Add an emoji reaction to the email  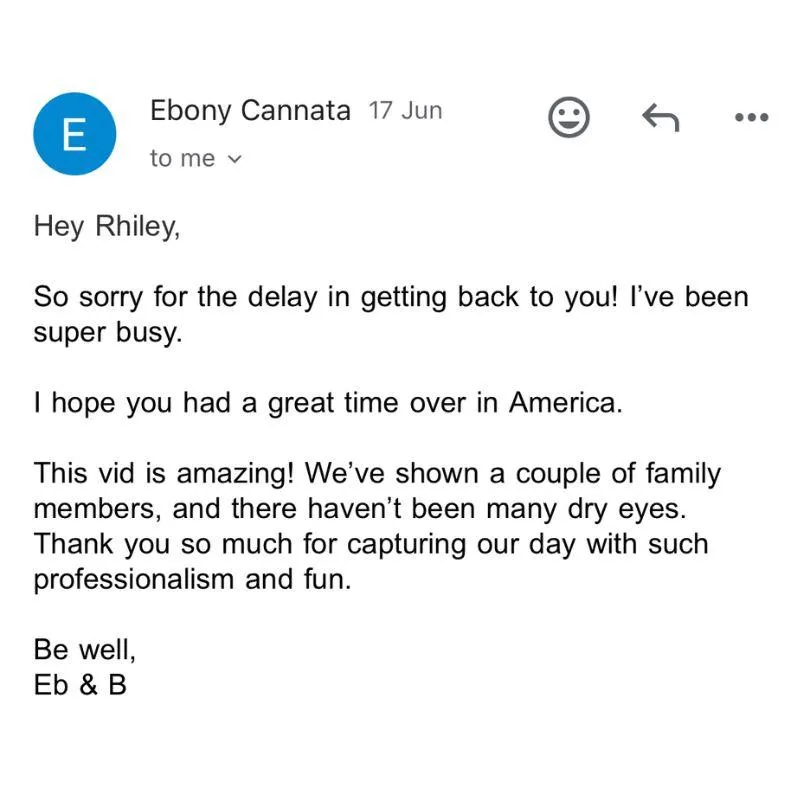tap(568, 117)
